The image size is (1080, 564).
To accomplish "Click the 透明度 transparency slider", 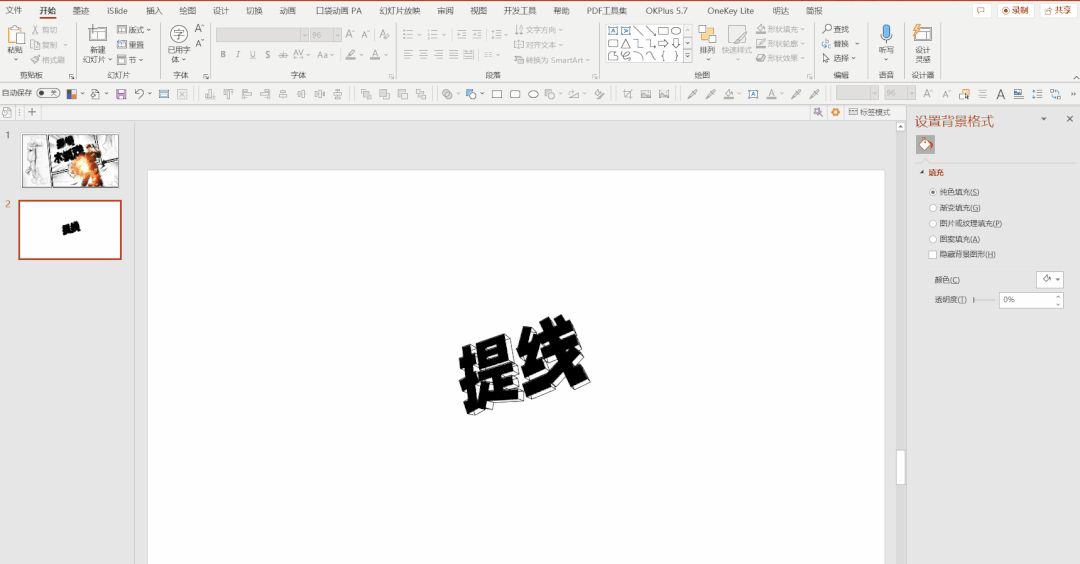I will coord(984,300).
